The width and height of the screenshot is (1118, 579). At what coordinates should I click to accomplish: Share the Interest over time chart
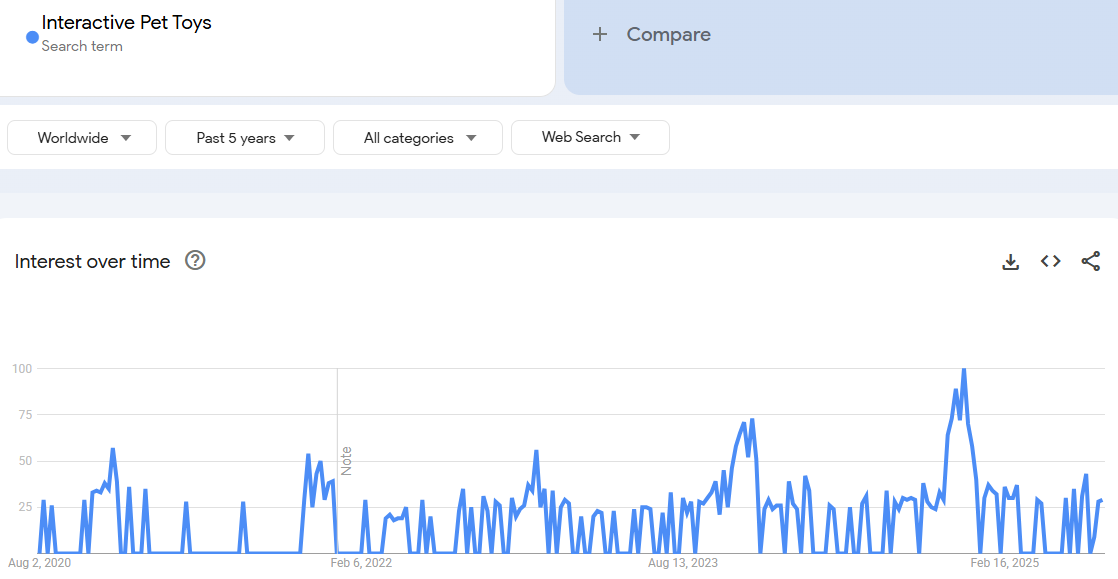coord(1090,262)
